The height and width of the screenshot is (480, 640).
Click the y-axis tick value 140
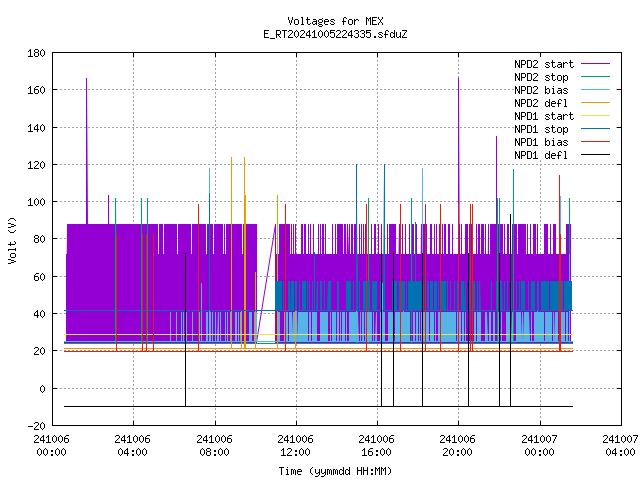pos(36,128)
